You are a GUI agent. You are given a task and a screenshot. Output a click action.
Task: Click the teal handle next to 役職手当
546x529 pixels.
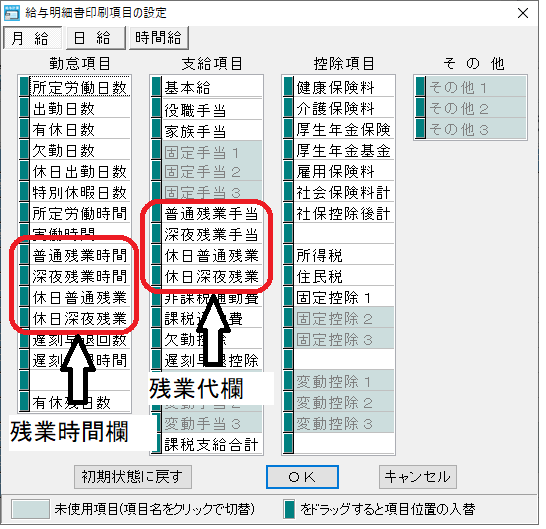pos(157,108)
